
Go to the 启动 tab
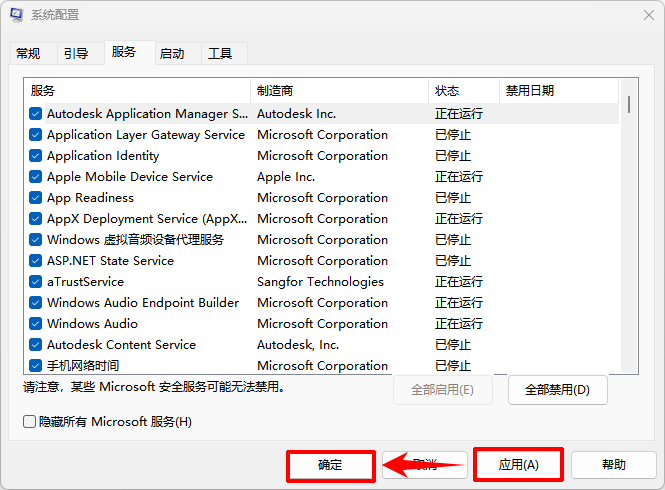coord(178,53)
